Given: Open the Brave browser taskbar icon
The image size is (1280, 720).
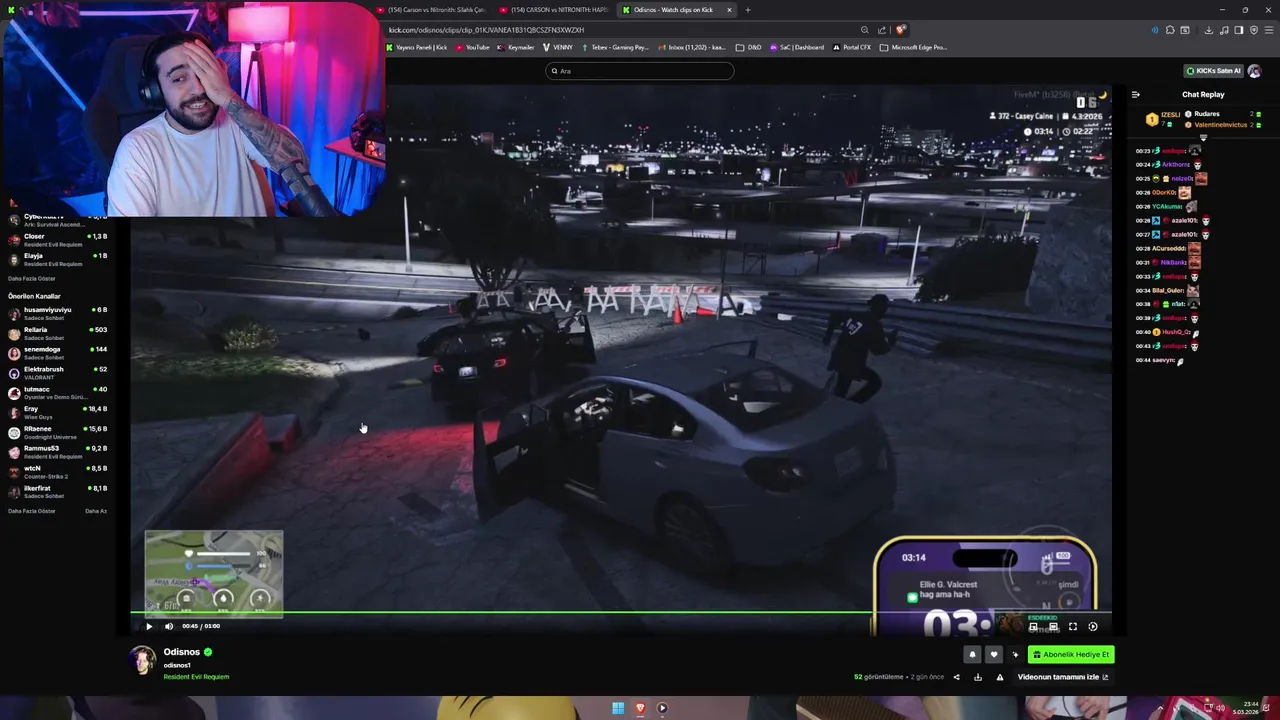Looking at the screenshot, I should [640, 708].
